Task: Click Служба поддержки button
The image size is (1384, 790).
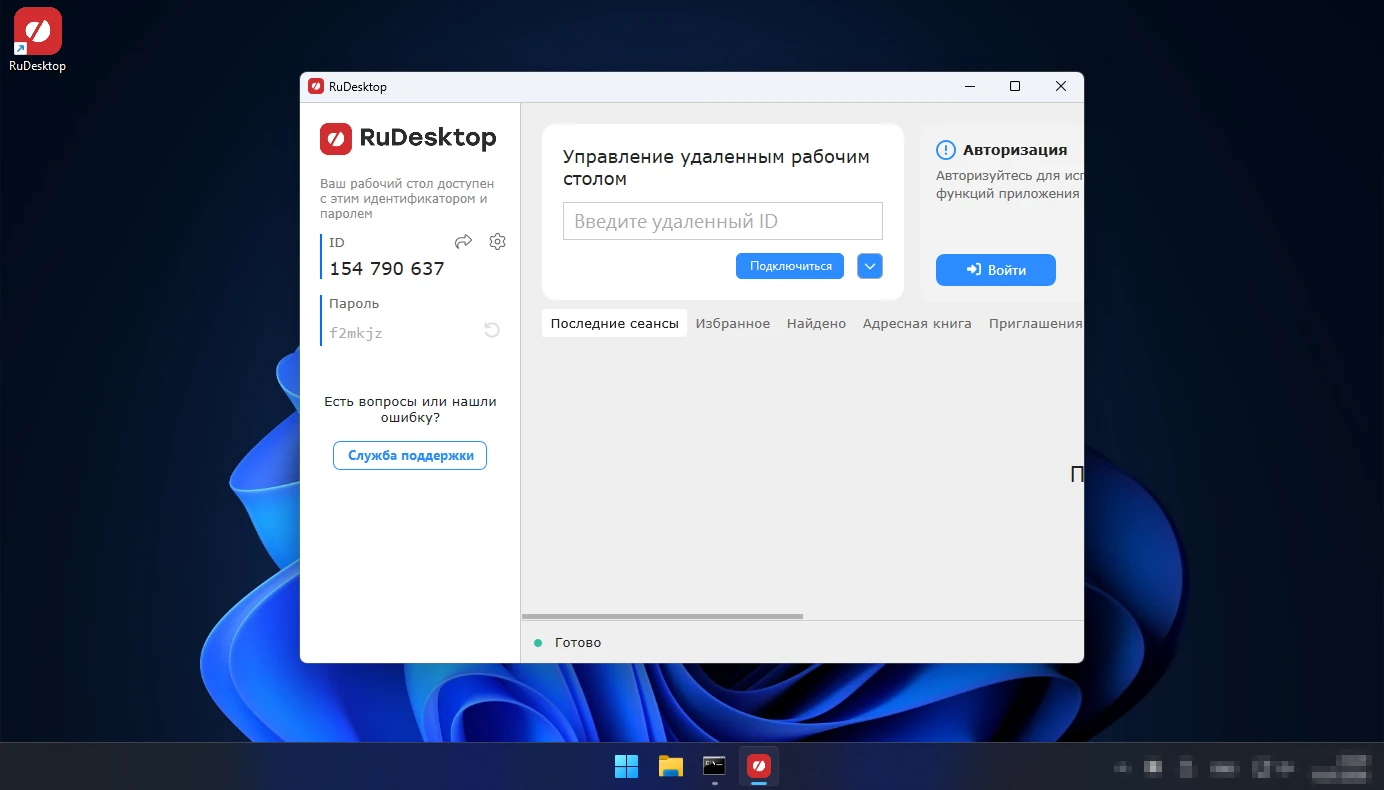Action: (410, 455)
